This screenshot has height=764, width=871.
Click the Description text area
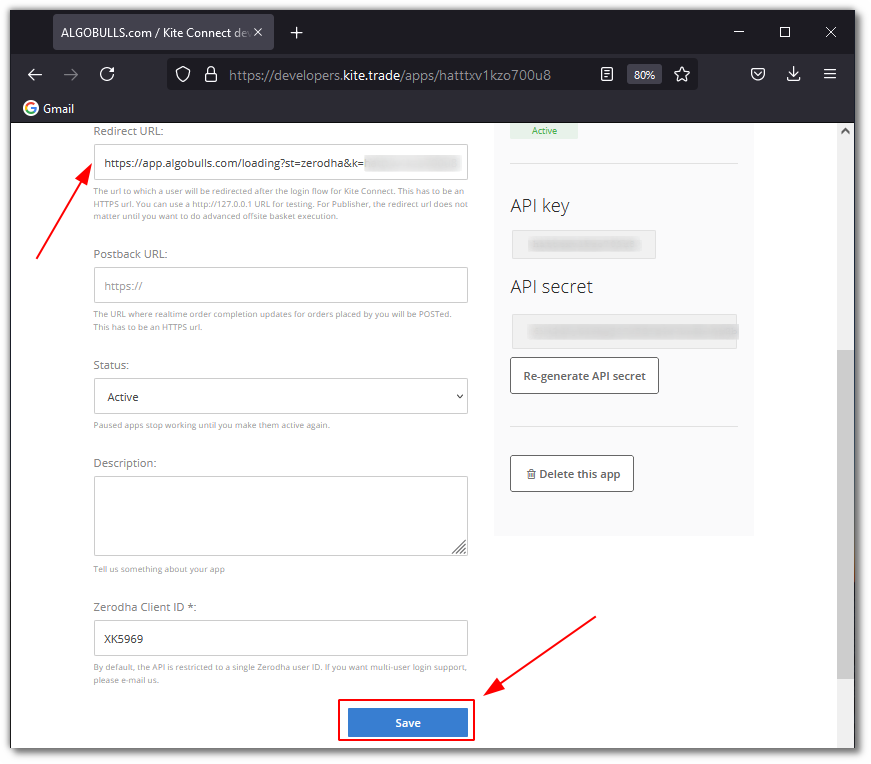click(x=281, y=516)
